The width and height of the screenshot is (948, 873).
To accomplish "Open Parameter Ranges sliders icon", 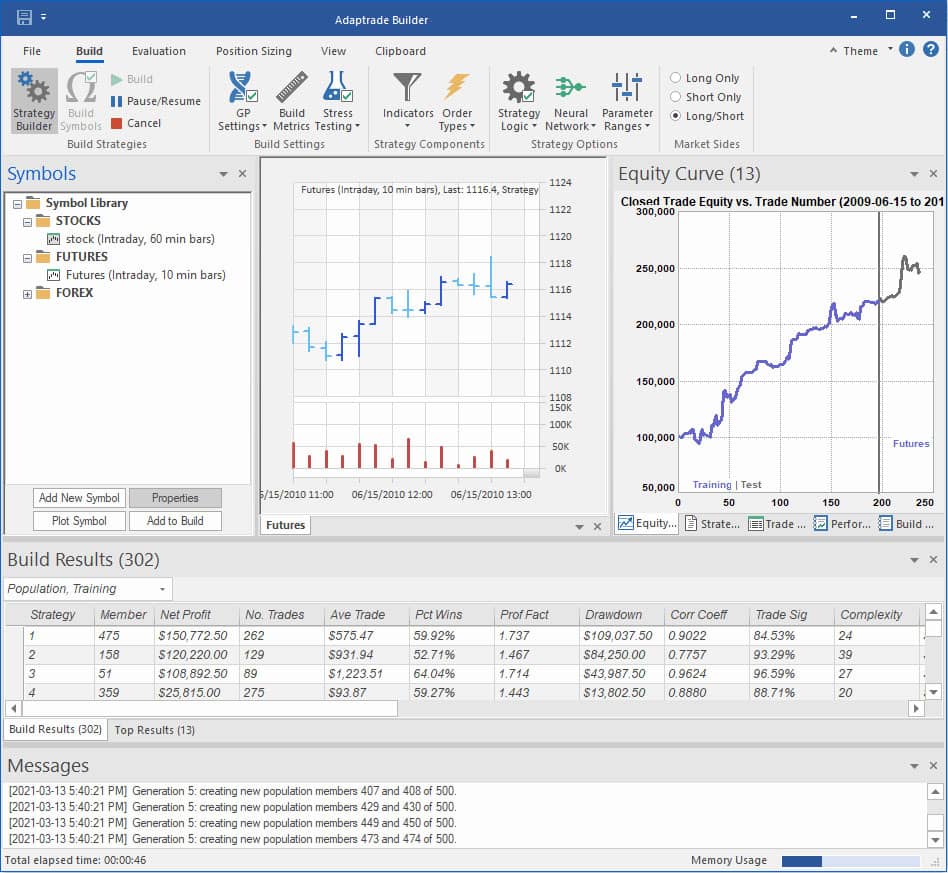I will (x=627, y=90).
